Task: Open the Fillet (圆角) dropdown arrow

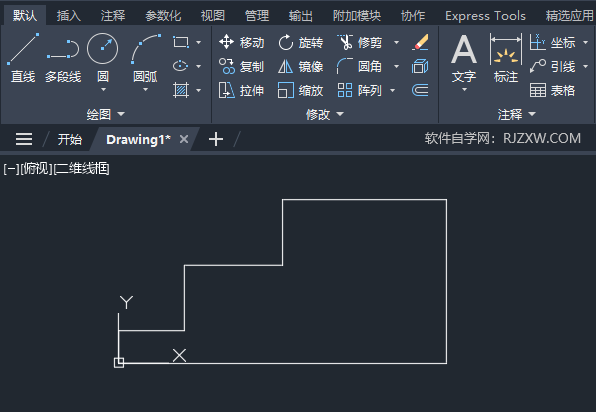Action: (396, 67)
